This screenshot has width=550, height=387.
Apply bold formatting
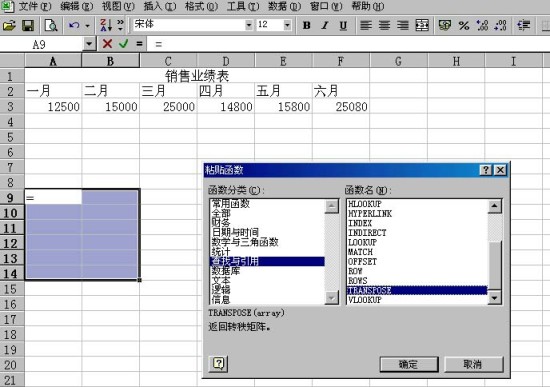pyautogui.click(x=307, y=25)
